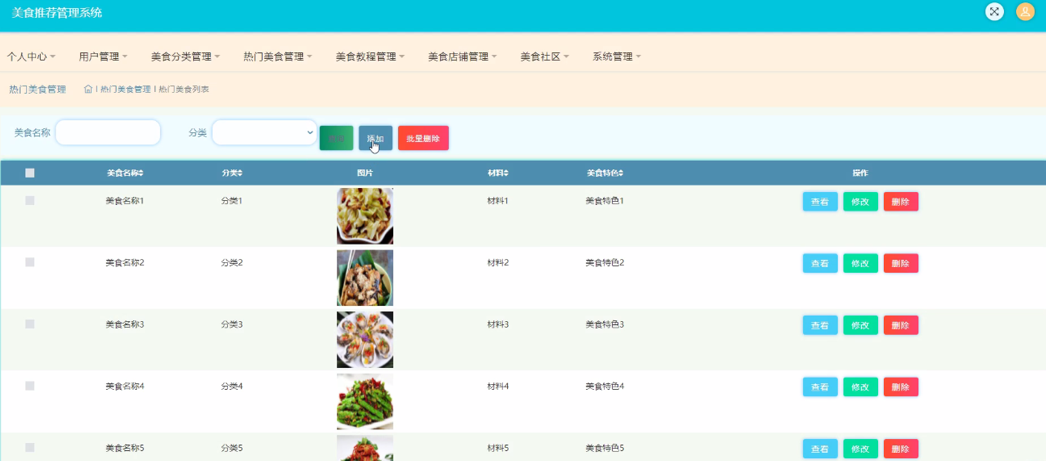Toggle the select-all checkbox in table header
Image resolution: width=1046 pixels, height=461 pixels.
pyautogui.click(x=29, y=173)
